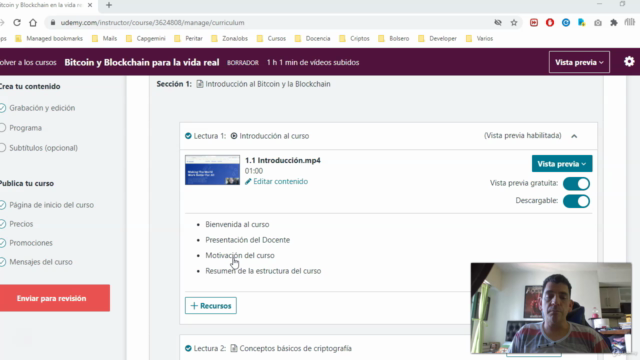Screen dimensions: 640x360
Task: Click the check icon beside Lectura 1
Action: pyautogui.click(x=188, y=136)
